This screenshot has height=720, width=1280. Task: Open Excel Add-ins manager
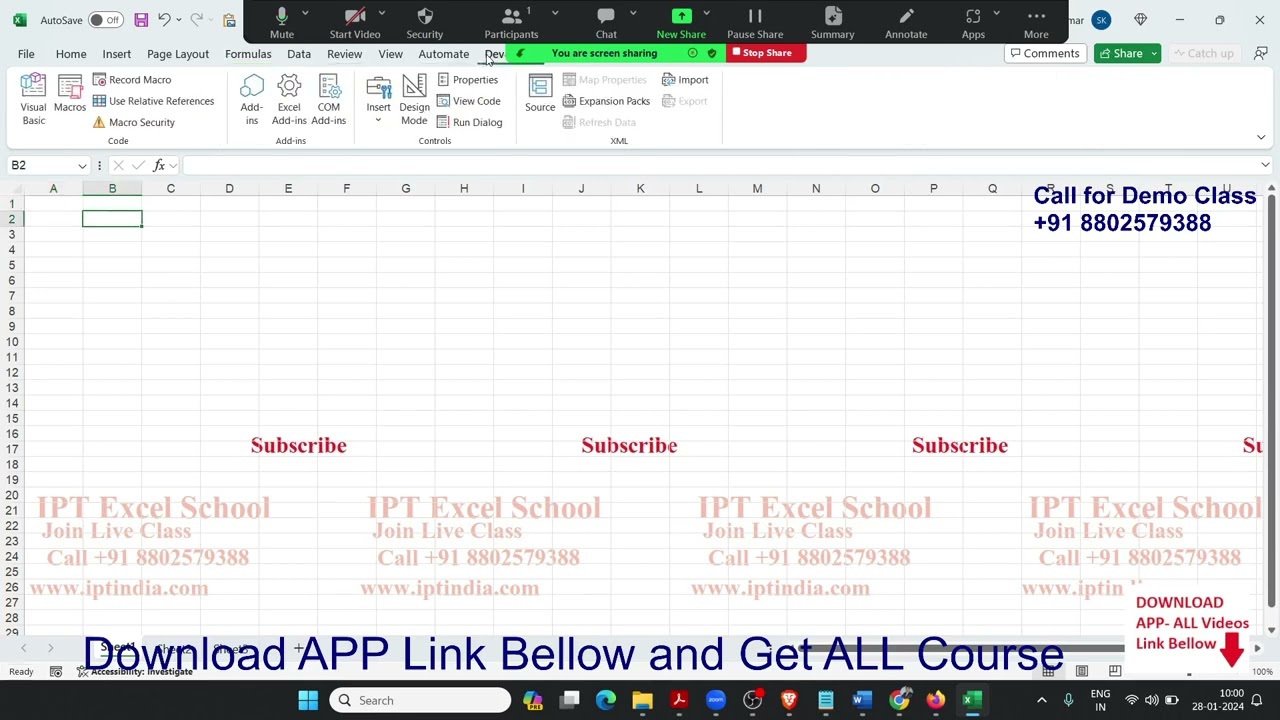[x=289, y=100]
